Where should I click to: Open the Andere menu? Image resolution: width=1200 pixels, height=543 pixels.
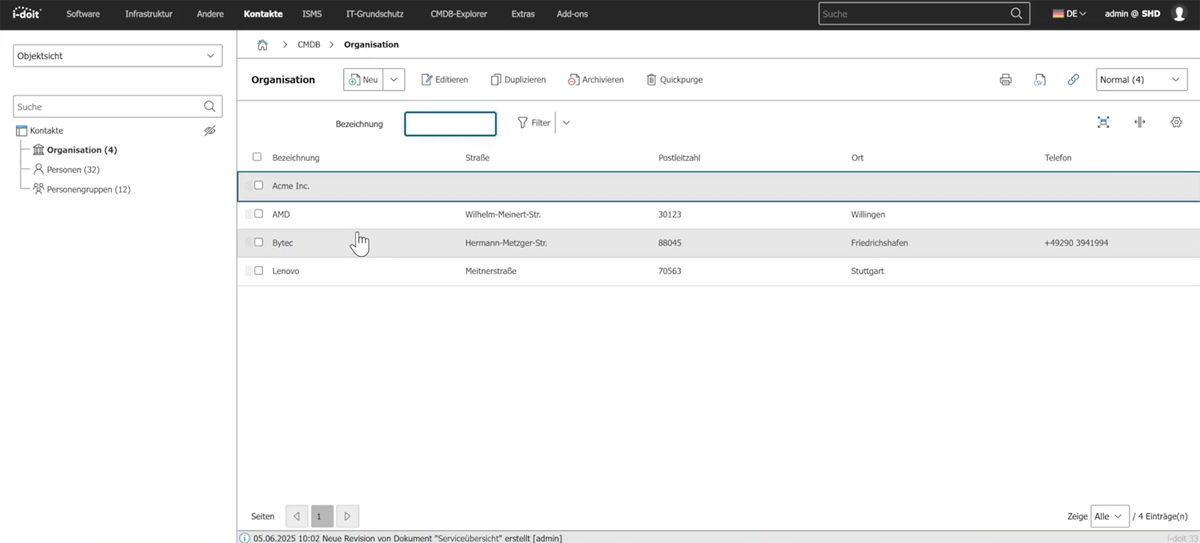point(210,14)
